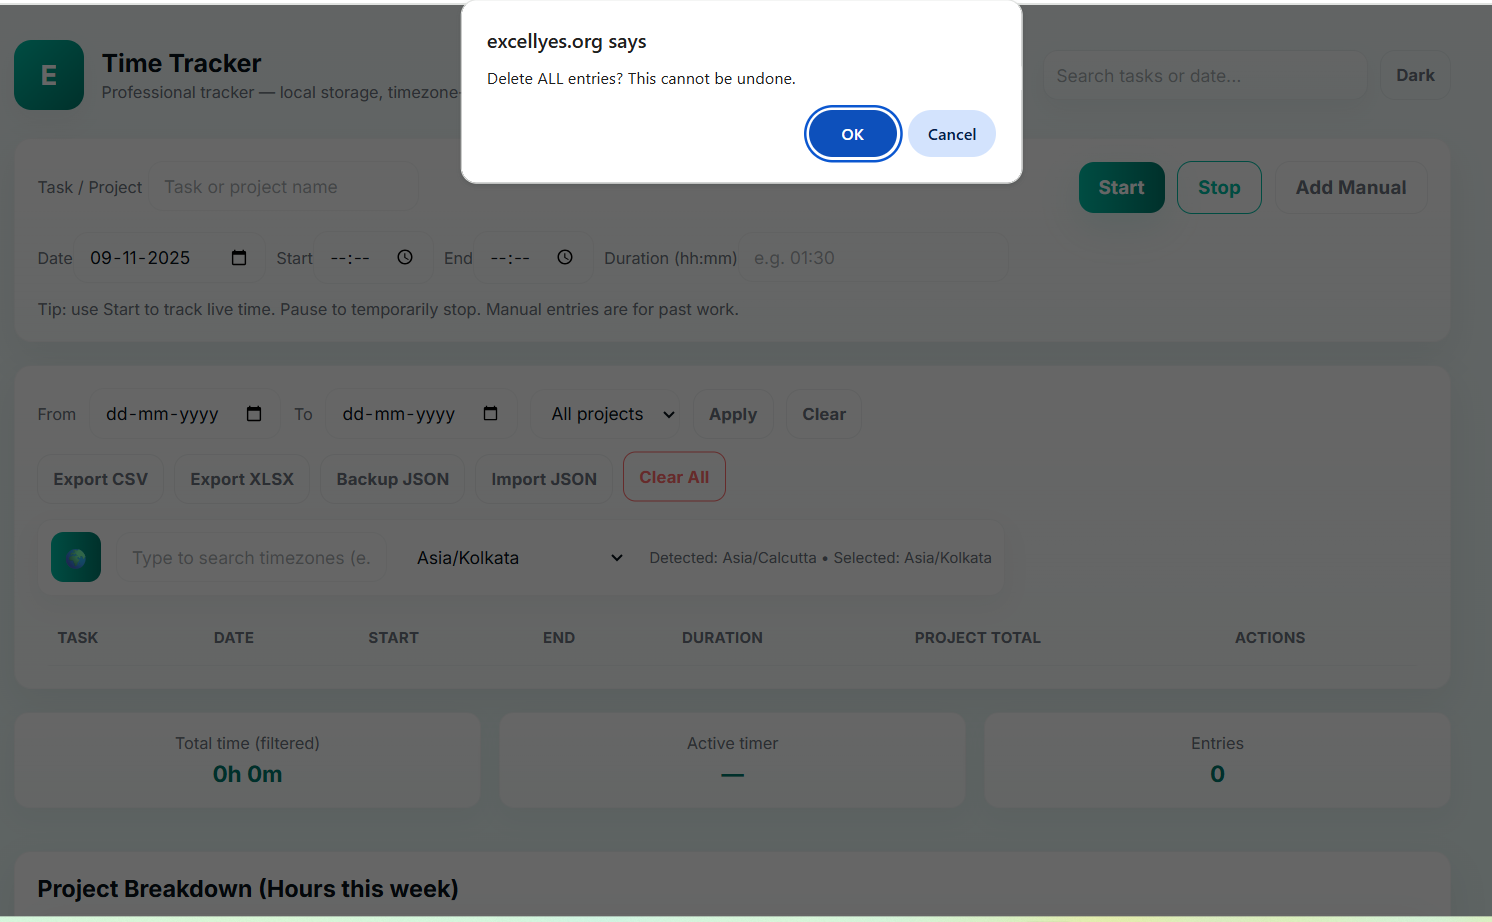
Task: Open calendar picker in Date field
Action: 239,258
